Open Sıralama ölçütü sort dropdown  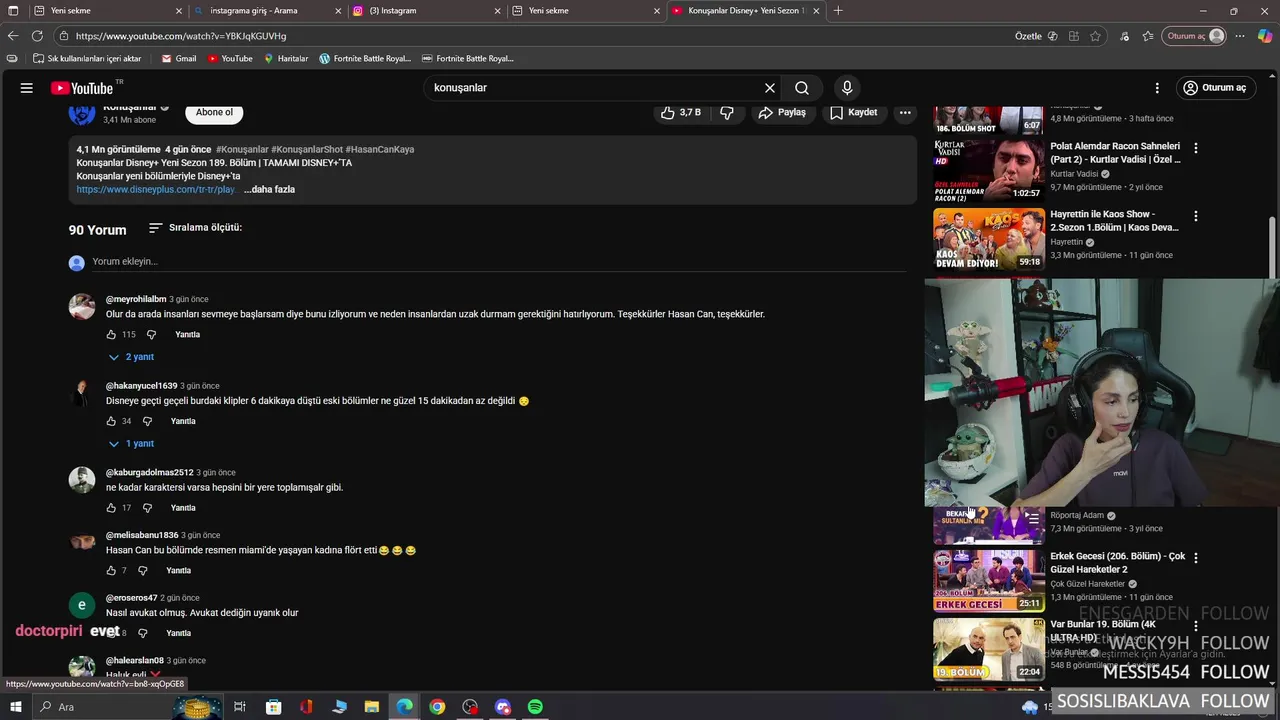coord(195,228)
